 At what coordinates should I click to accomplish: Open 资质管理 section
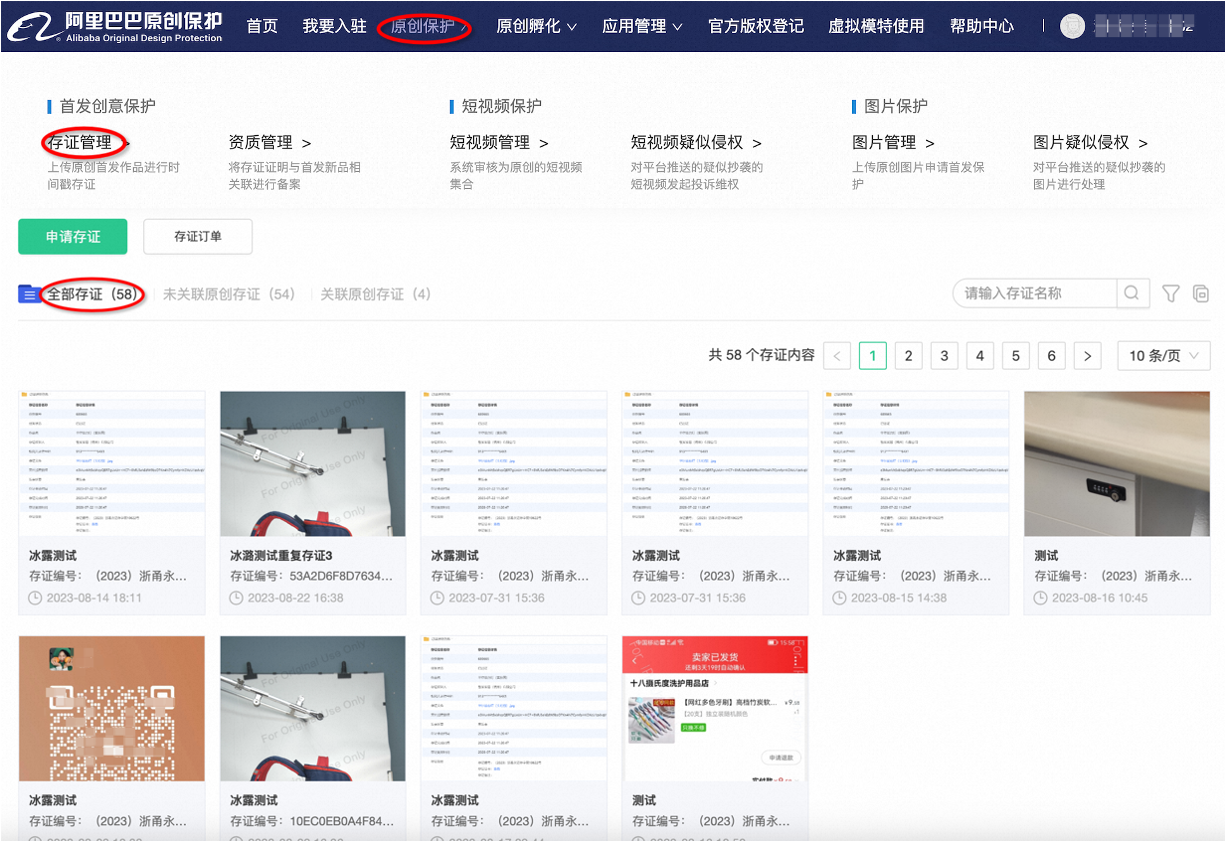point(270,143)
